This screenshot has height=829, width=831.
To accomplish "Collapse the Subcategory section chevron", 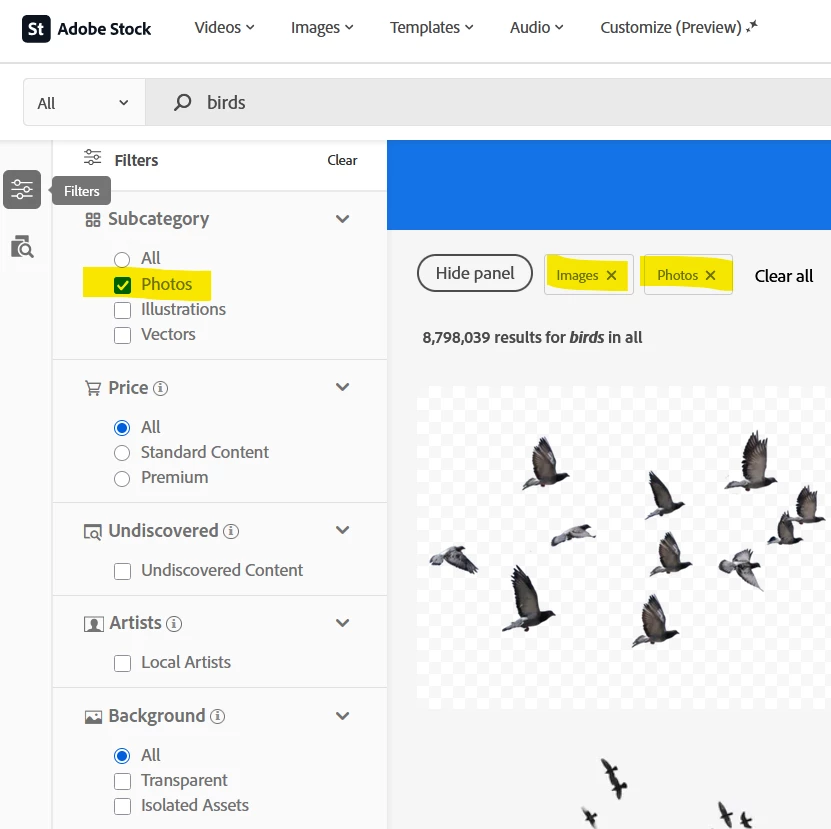I will click(342, 219).
